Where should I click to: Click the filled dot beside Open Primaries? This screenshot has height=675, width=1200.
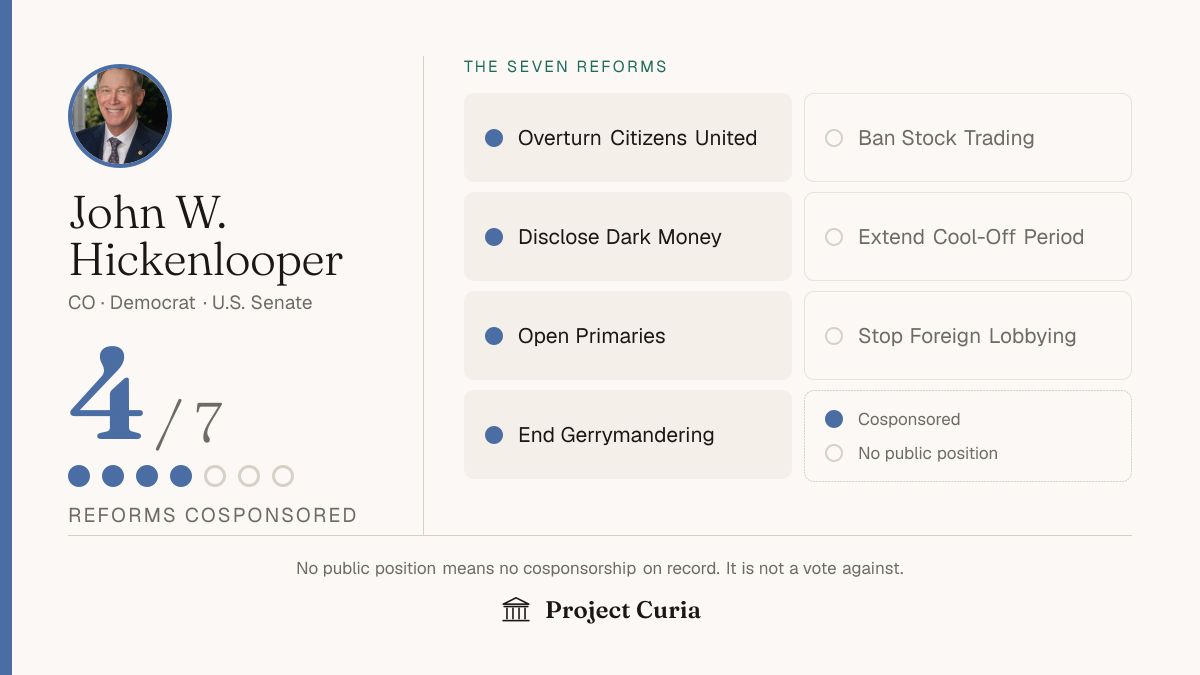coord(494,336)
